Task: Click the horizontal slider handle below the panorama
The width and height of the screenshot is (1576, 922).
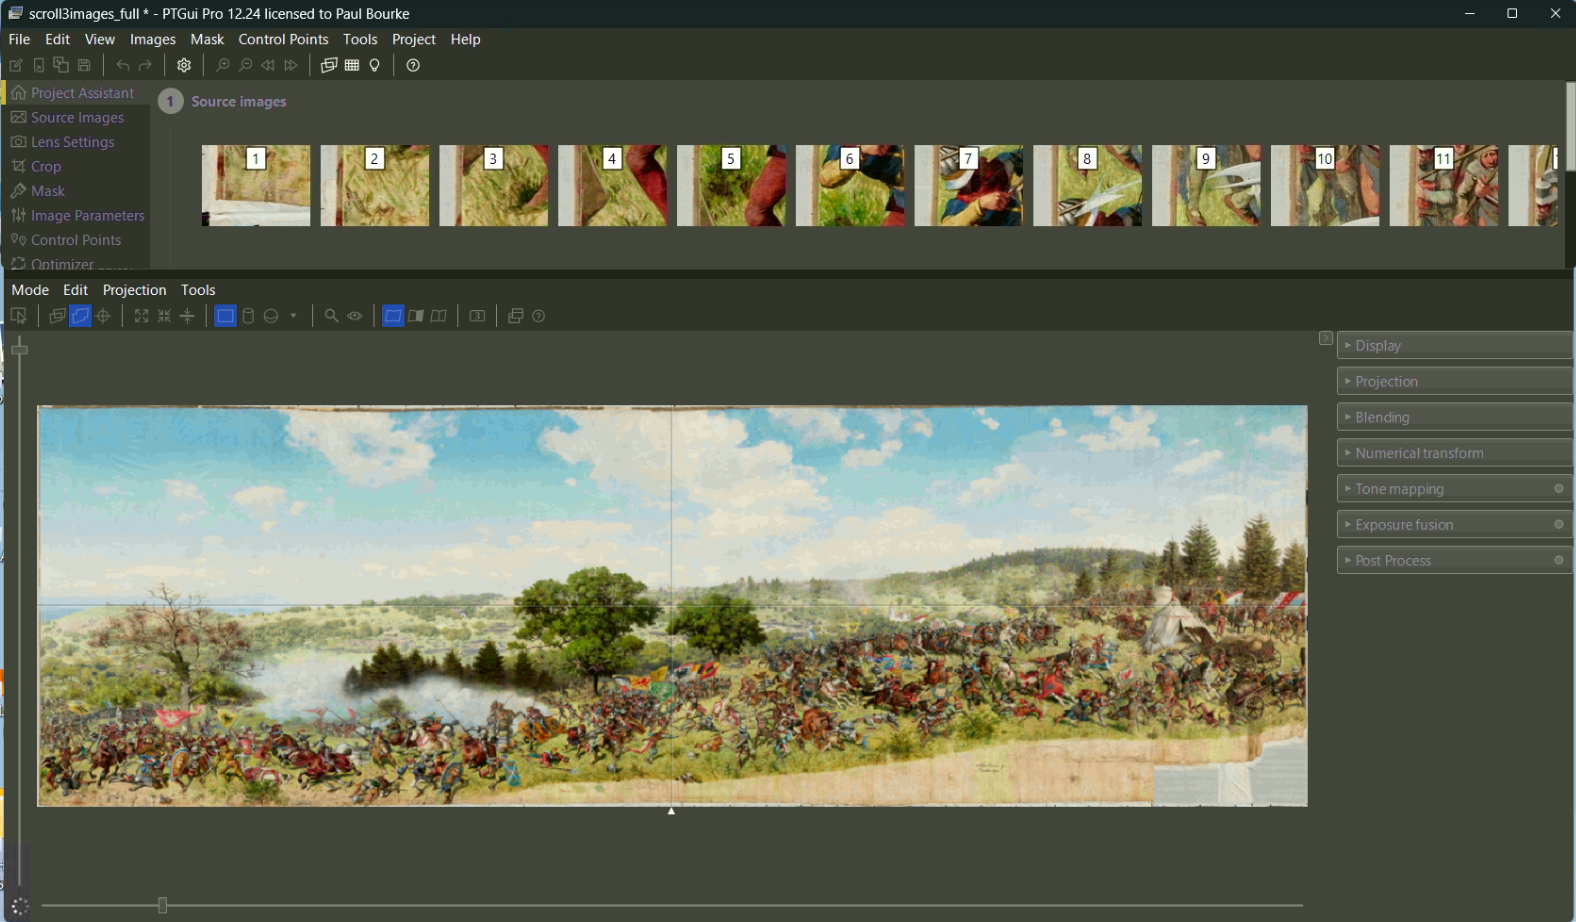Action: coord(162,905)
